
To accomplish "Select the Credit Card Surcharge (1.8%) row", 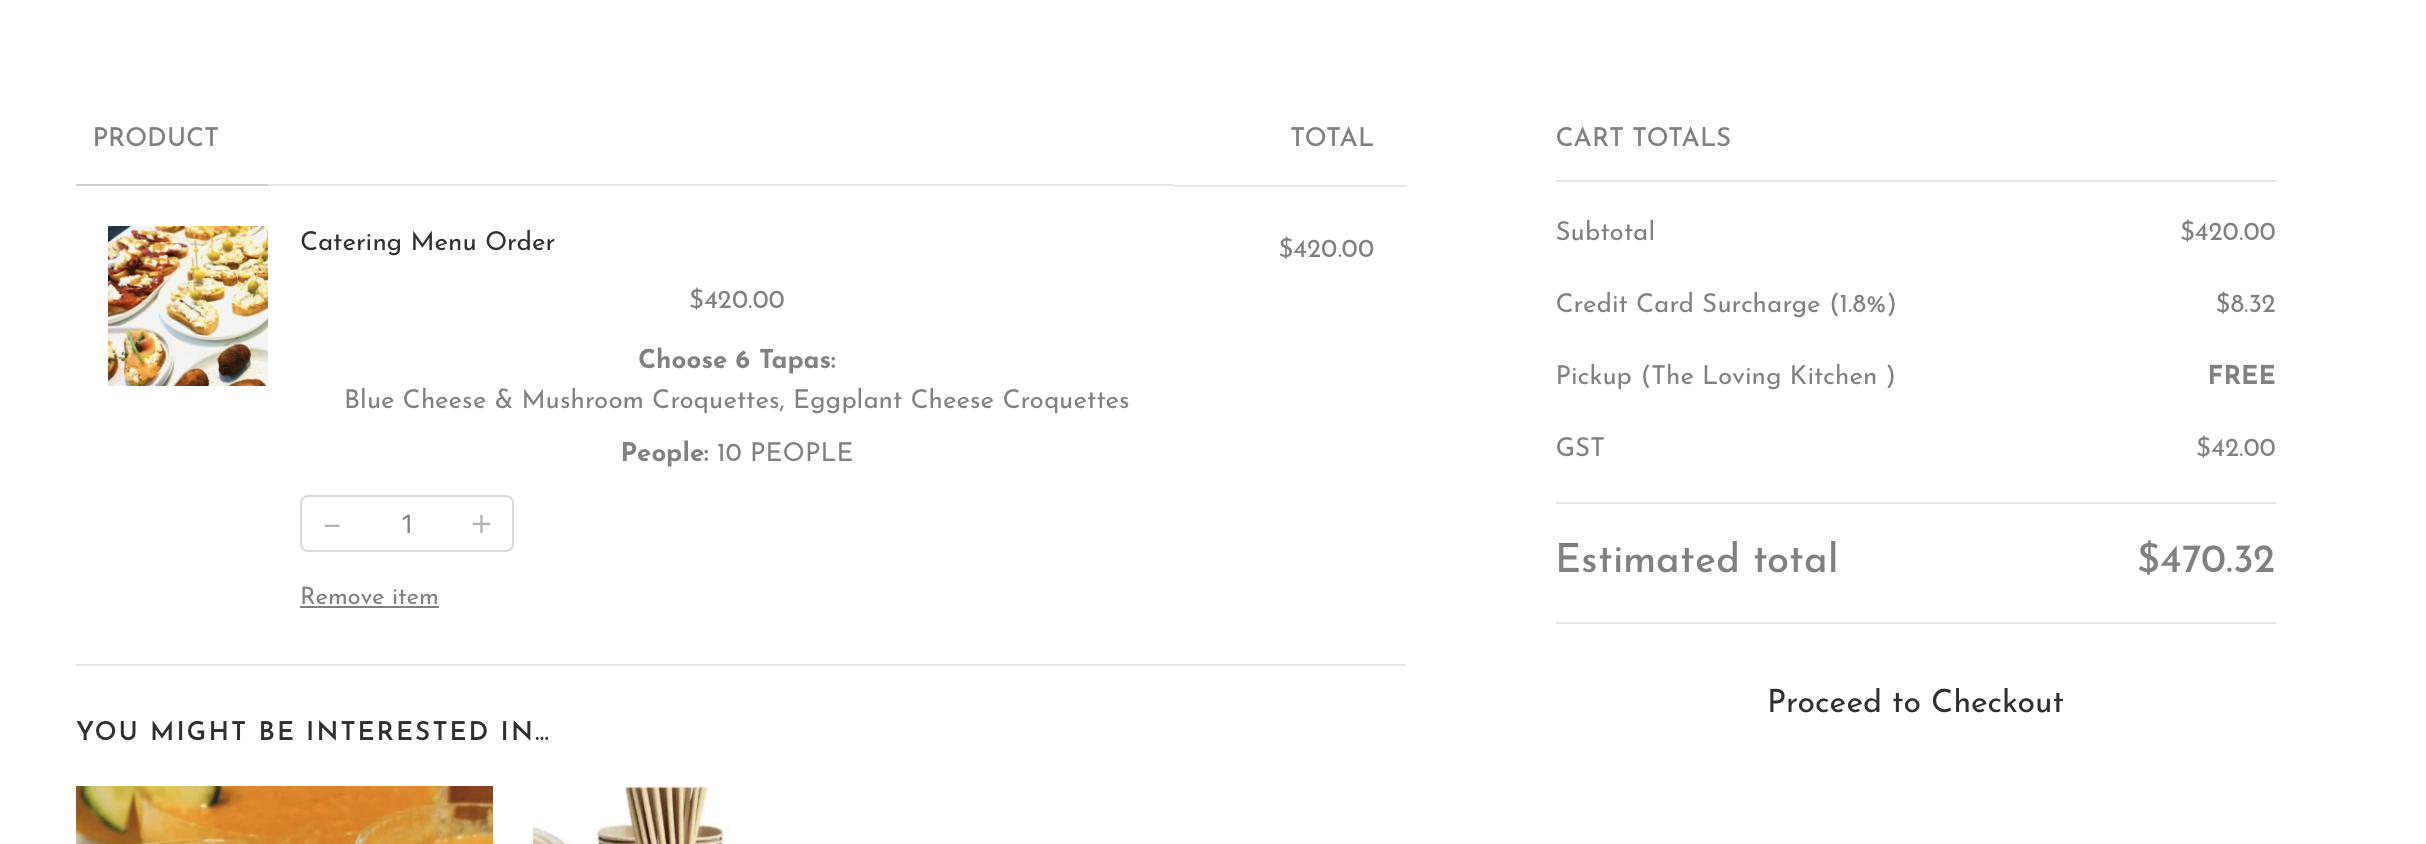I will pyautogui.click(x=1725, y=304).
